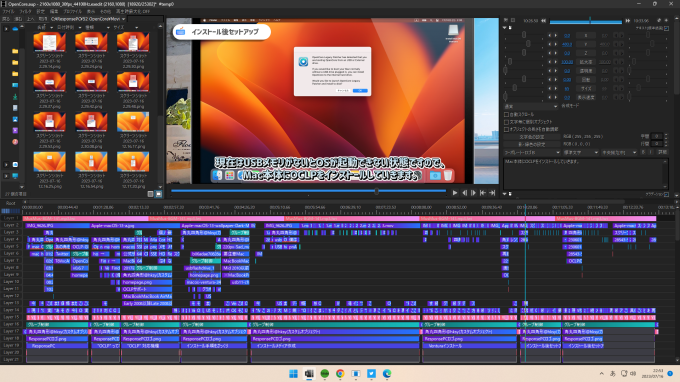The width and height of the screenshot is (680, 382).
Task: Toggle Layer 16 visibility in timeline
Action: (11, 324)
